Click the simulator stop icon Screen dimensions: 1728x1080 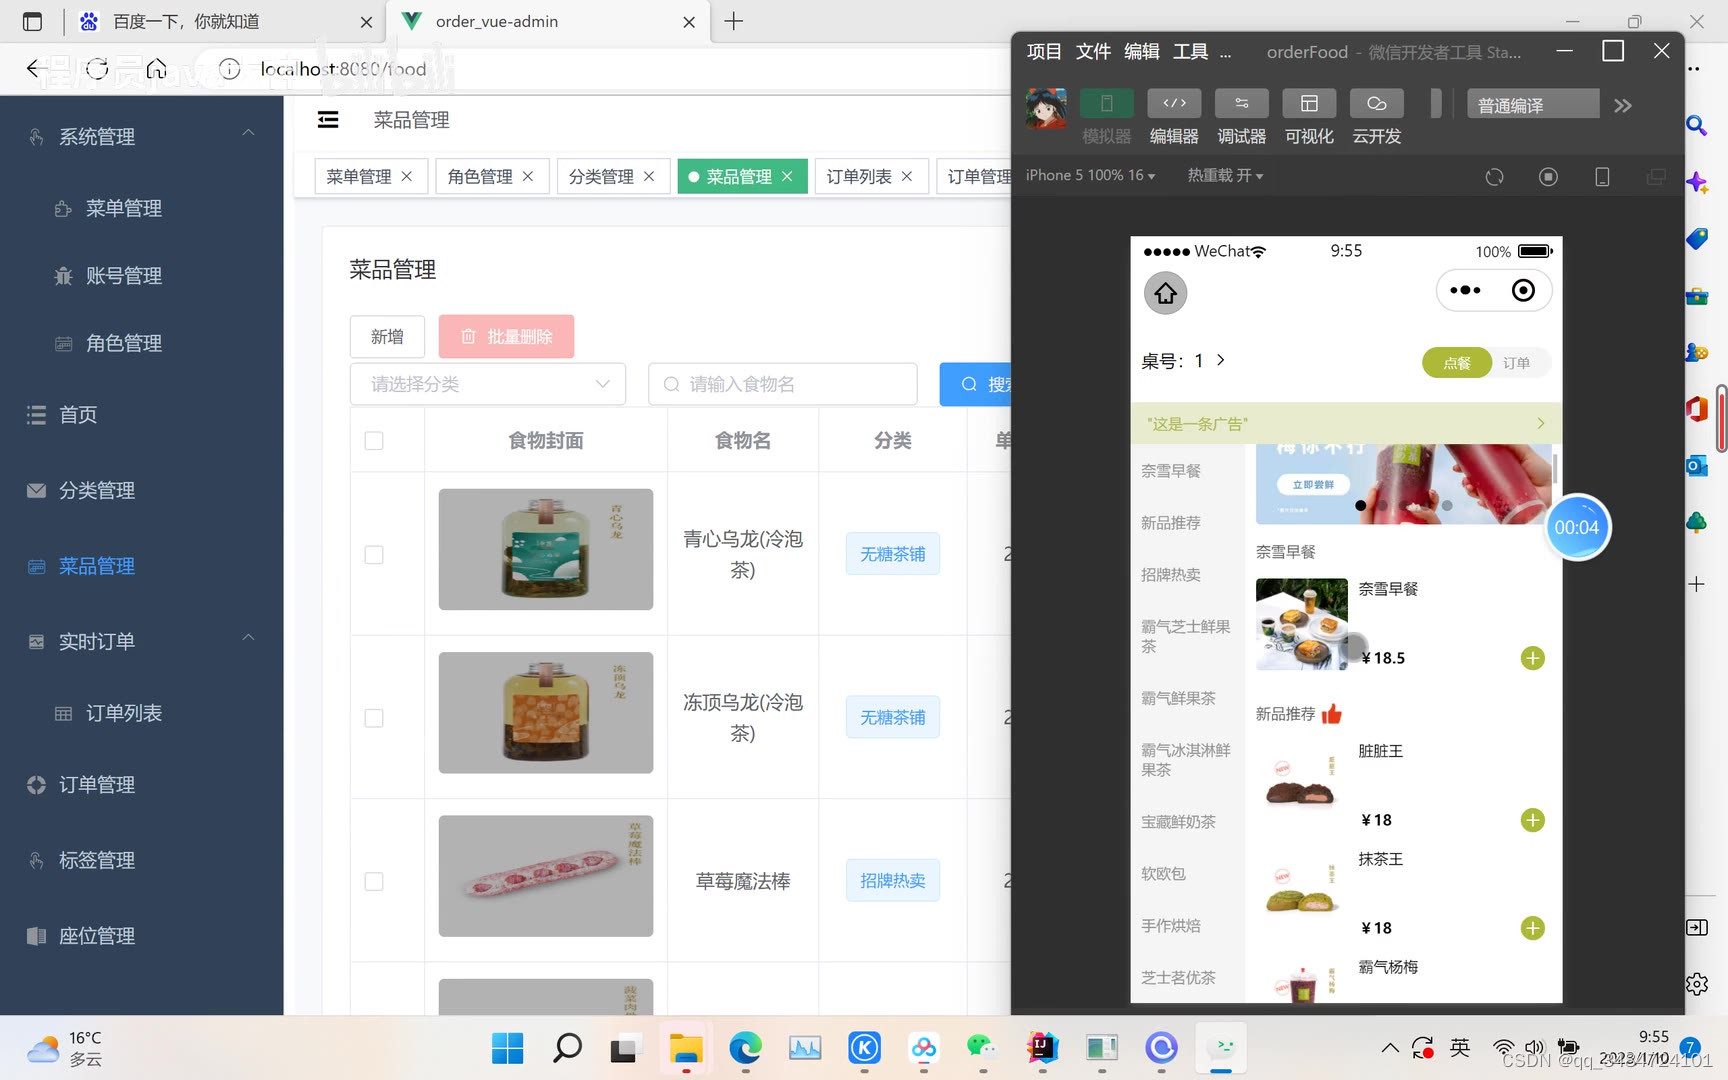pos(1548,177)
